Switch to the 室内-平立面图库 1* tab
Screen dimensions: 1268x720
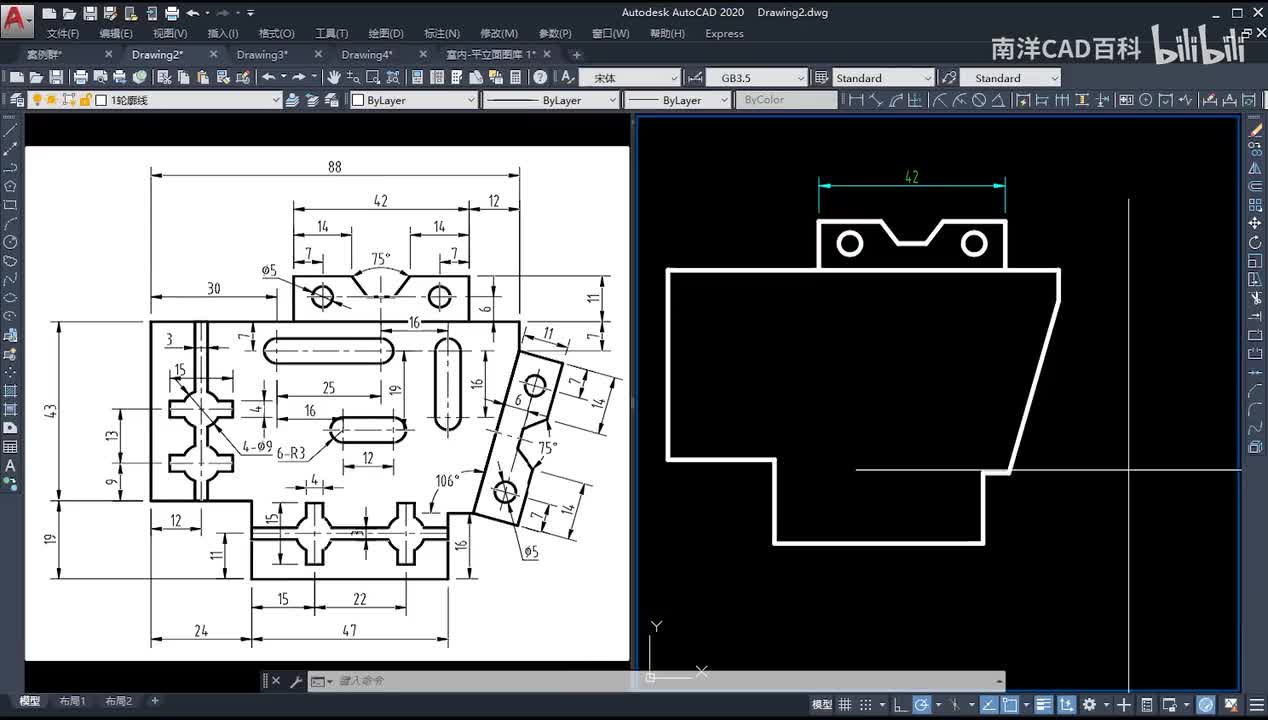coord(490,54)
